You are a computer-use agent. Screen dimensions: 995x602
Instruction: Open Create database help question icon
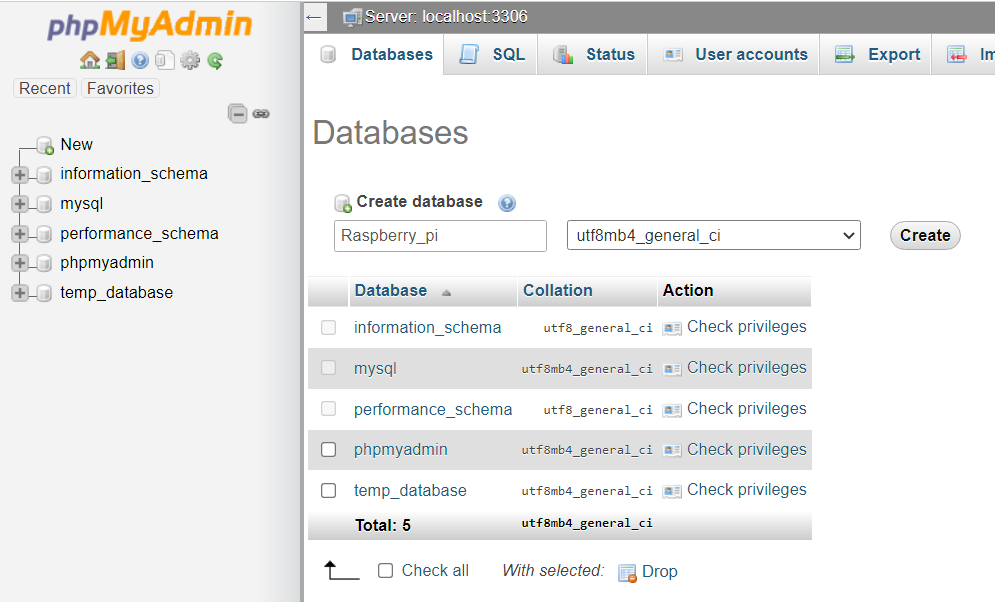coord(507,203)
